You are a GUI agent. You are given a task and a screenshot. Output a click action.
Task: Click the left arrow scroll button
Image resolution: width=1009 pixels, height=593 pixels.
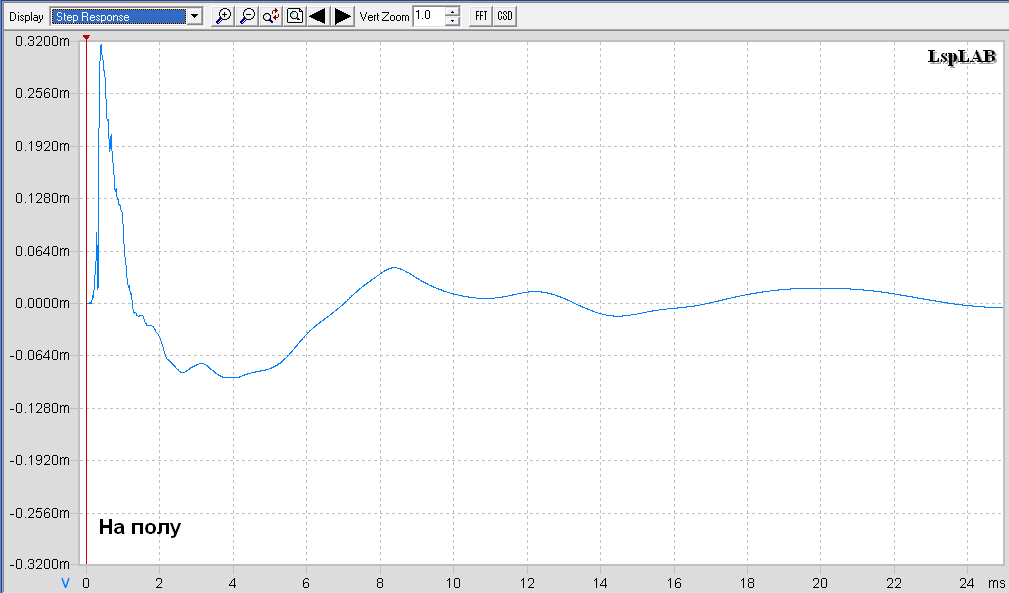click(318, 16)
